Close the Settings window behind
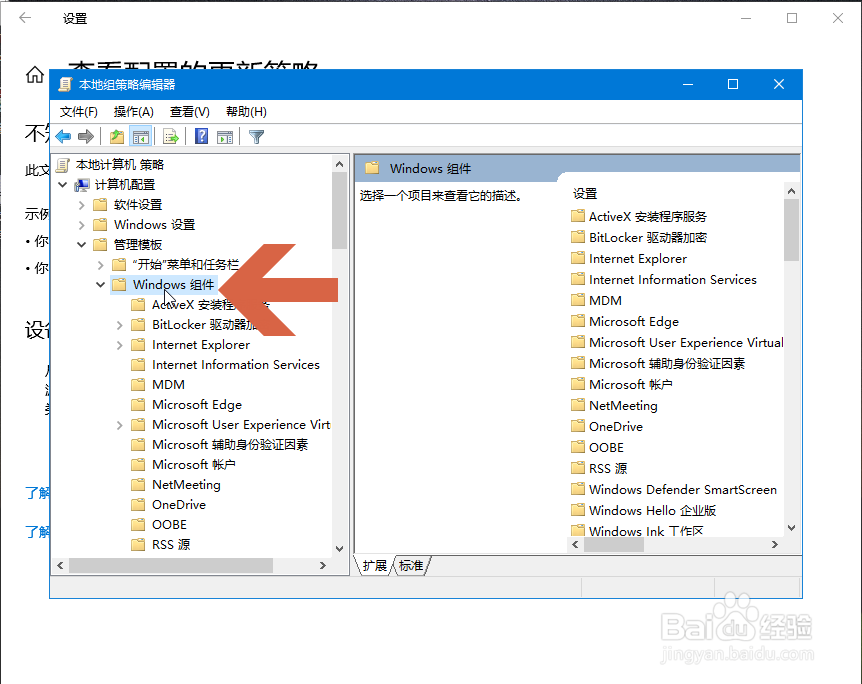This screenshot has width=862, height=684. 837,18
